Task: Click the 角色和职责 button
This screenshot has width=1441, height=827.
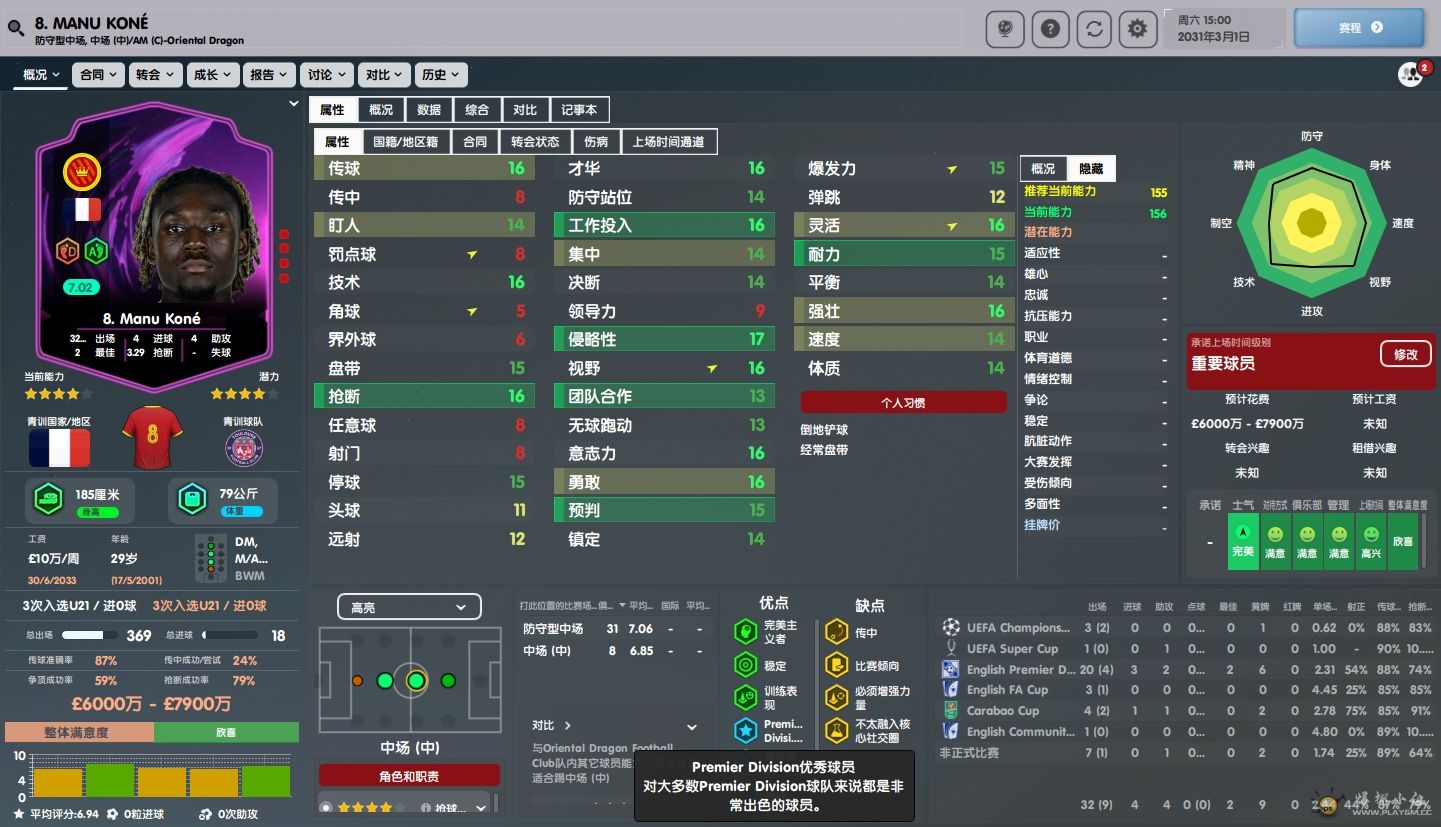Action: 409,776
